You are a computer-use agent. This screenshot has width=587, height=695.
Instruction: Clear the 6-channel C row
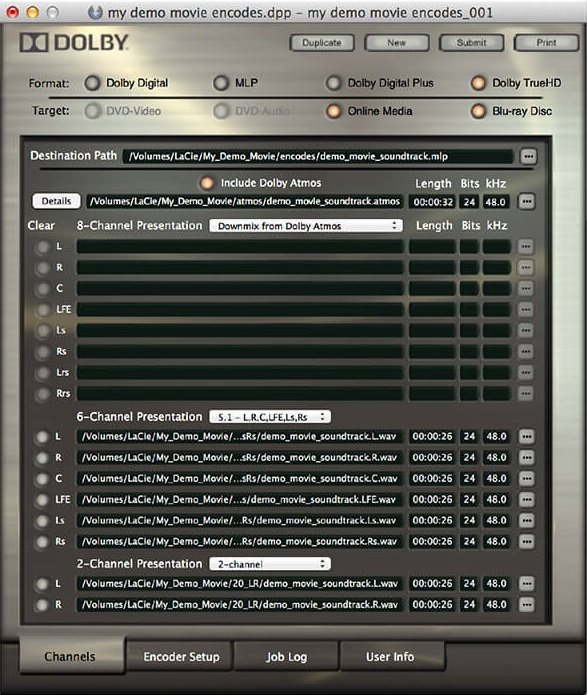[x=42, y=479]
